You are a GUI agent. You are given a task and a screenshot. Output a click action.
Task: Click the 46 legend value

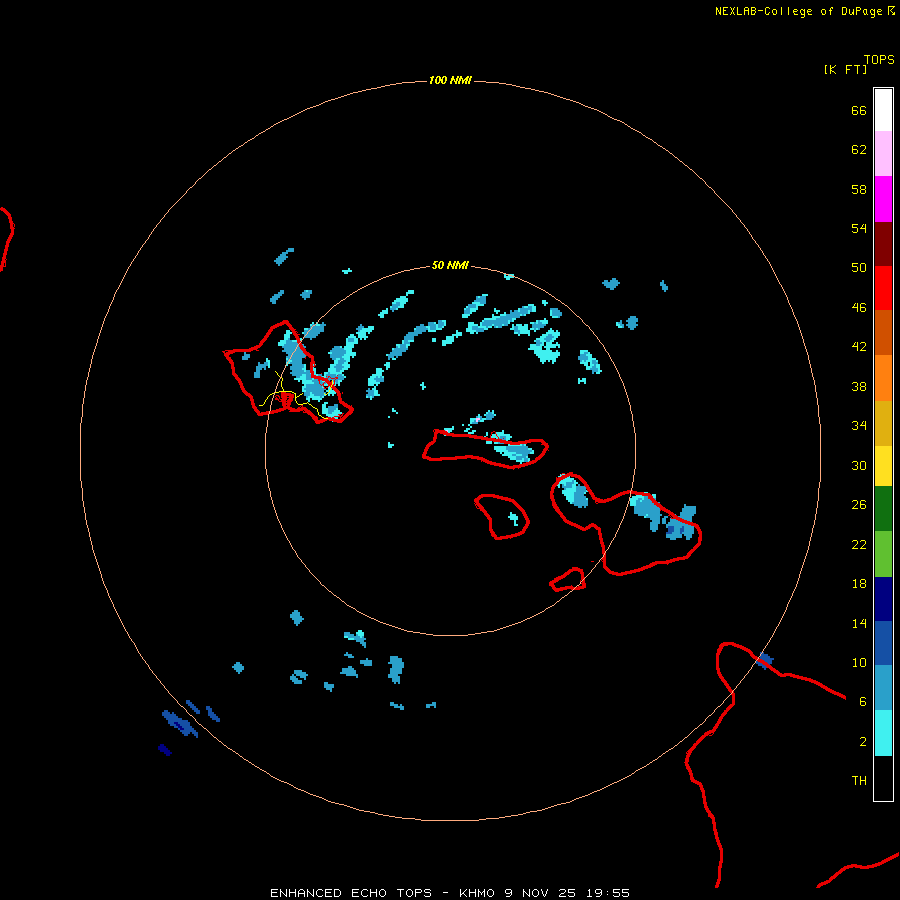point(859,308)
